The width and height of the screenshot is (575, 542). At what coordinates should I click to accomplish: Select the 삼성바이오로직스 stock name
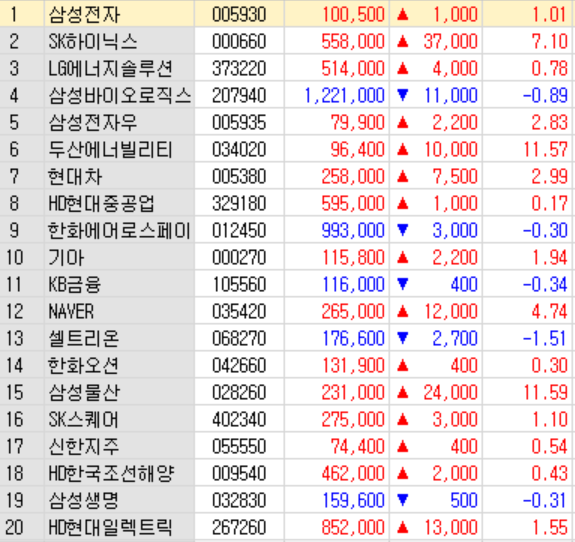tap(120, 96)
